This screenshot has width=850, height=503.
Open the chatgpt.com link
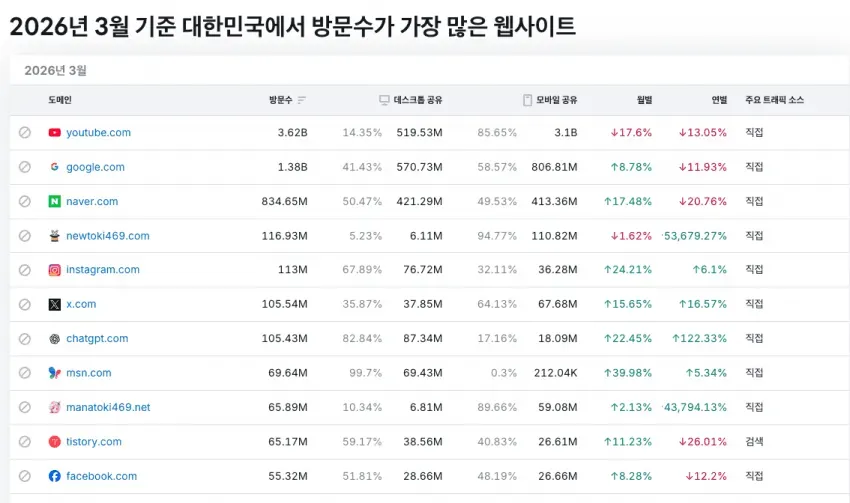[97, 339]
